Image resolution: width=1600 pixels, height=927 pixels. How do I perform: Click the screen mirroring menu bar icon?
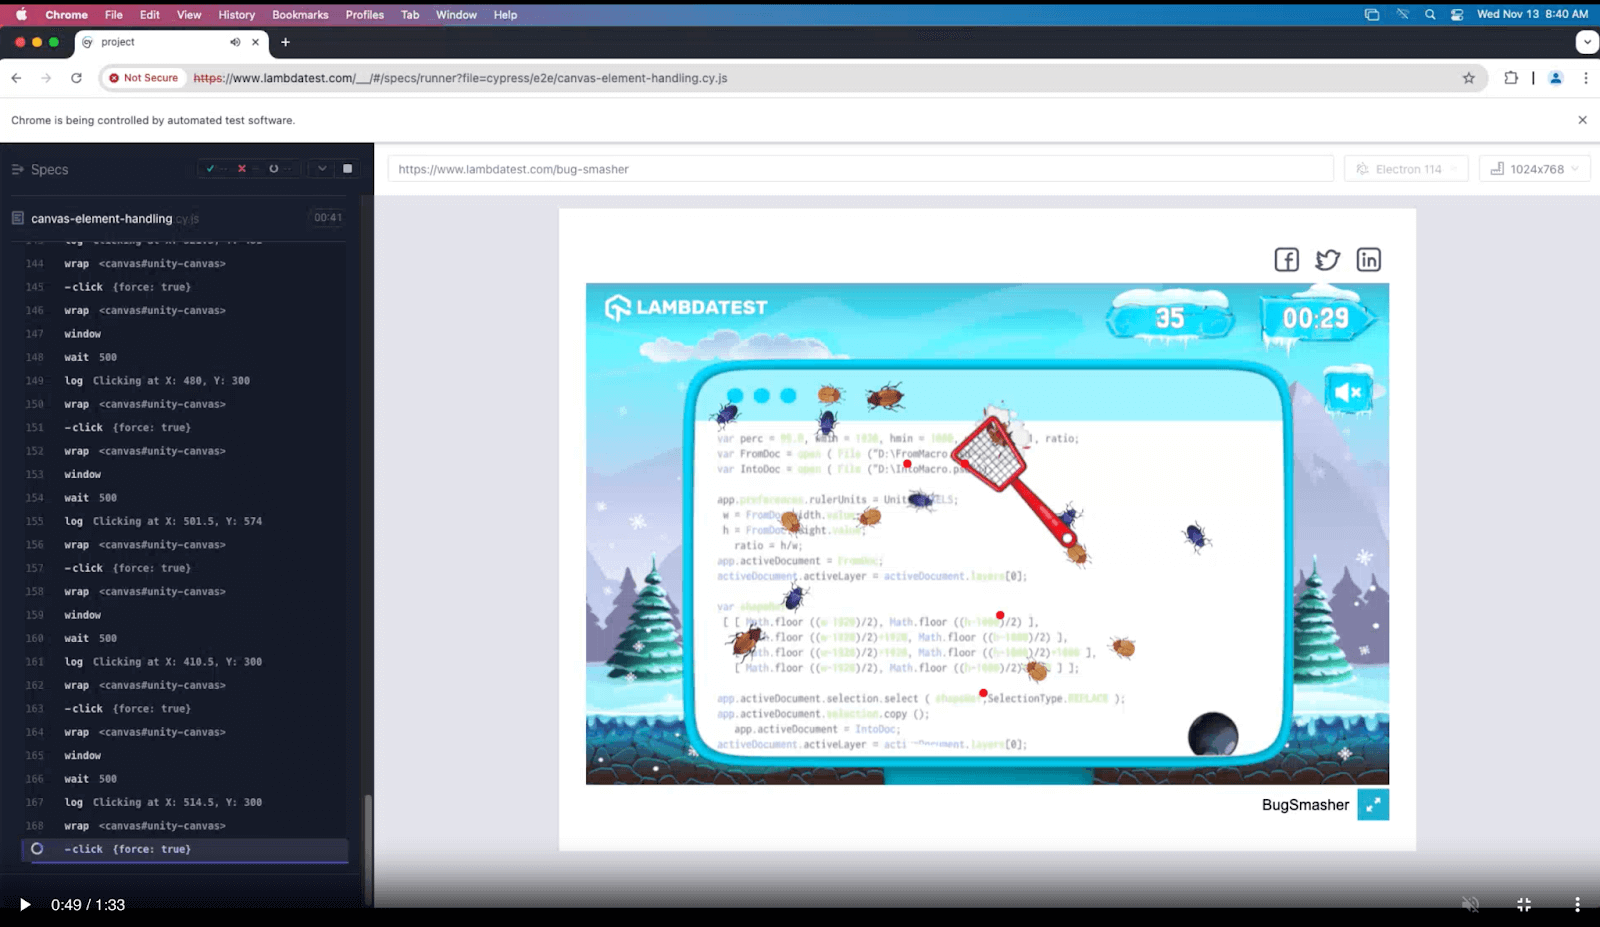click(1372, 14)
